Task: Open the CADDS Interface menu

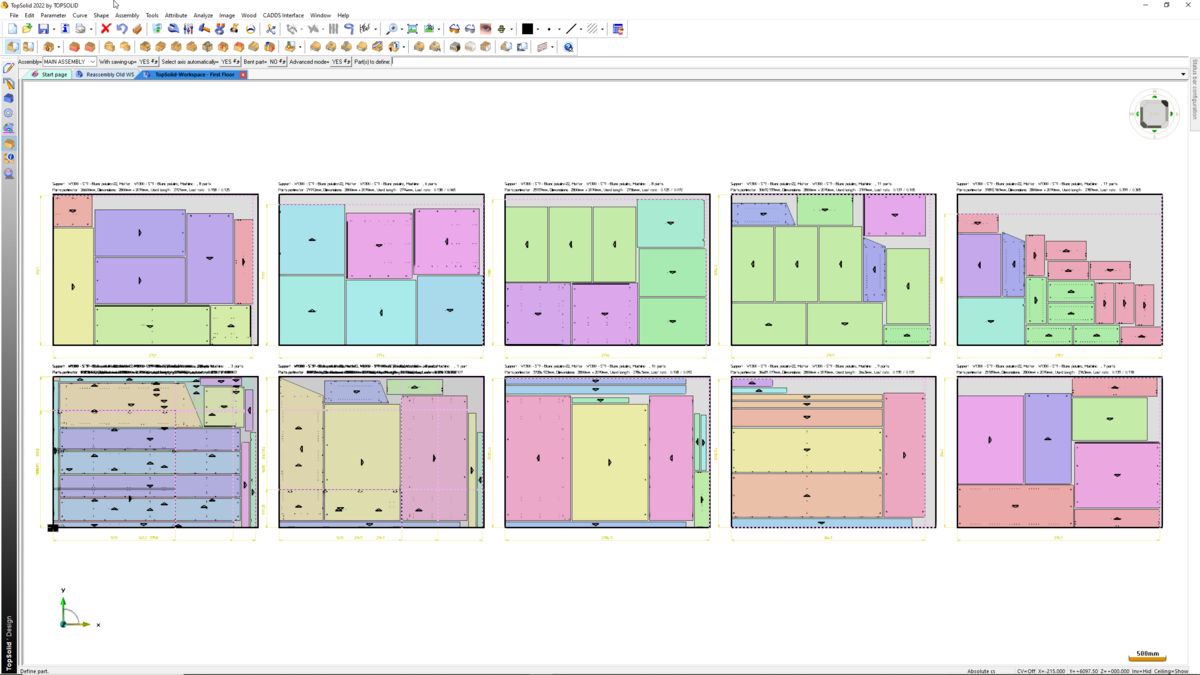Action: click(x=284, y=16)
